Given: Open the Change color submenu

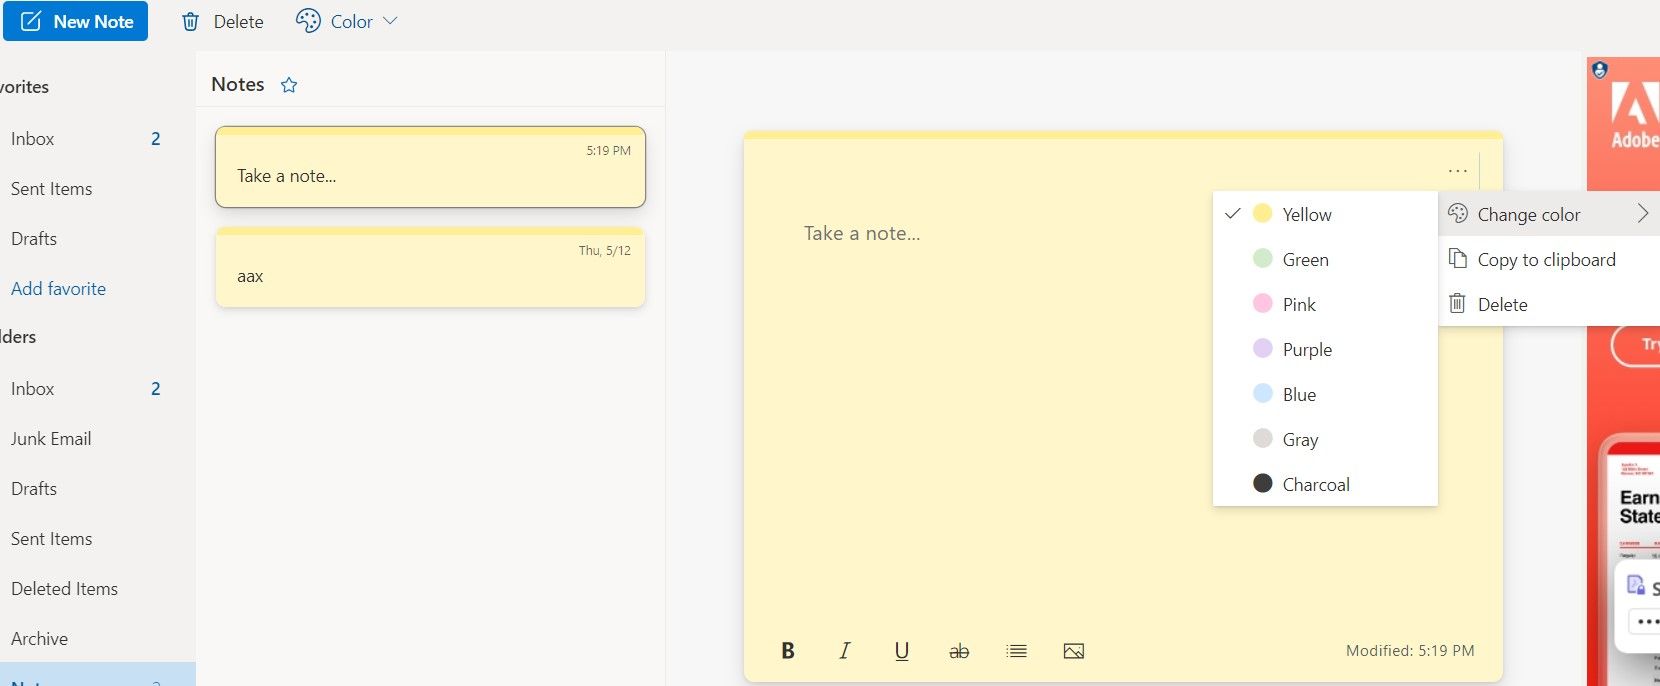Looking at the screenshot, I should 1549,214.
